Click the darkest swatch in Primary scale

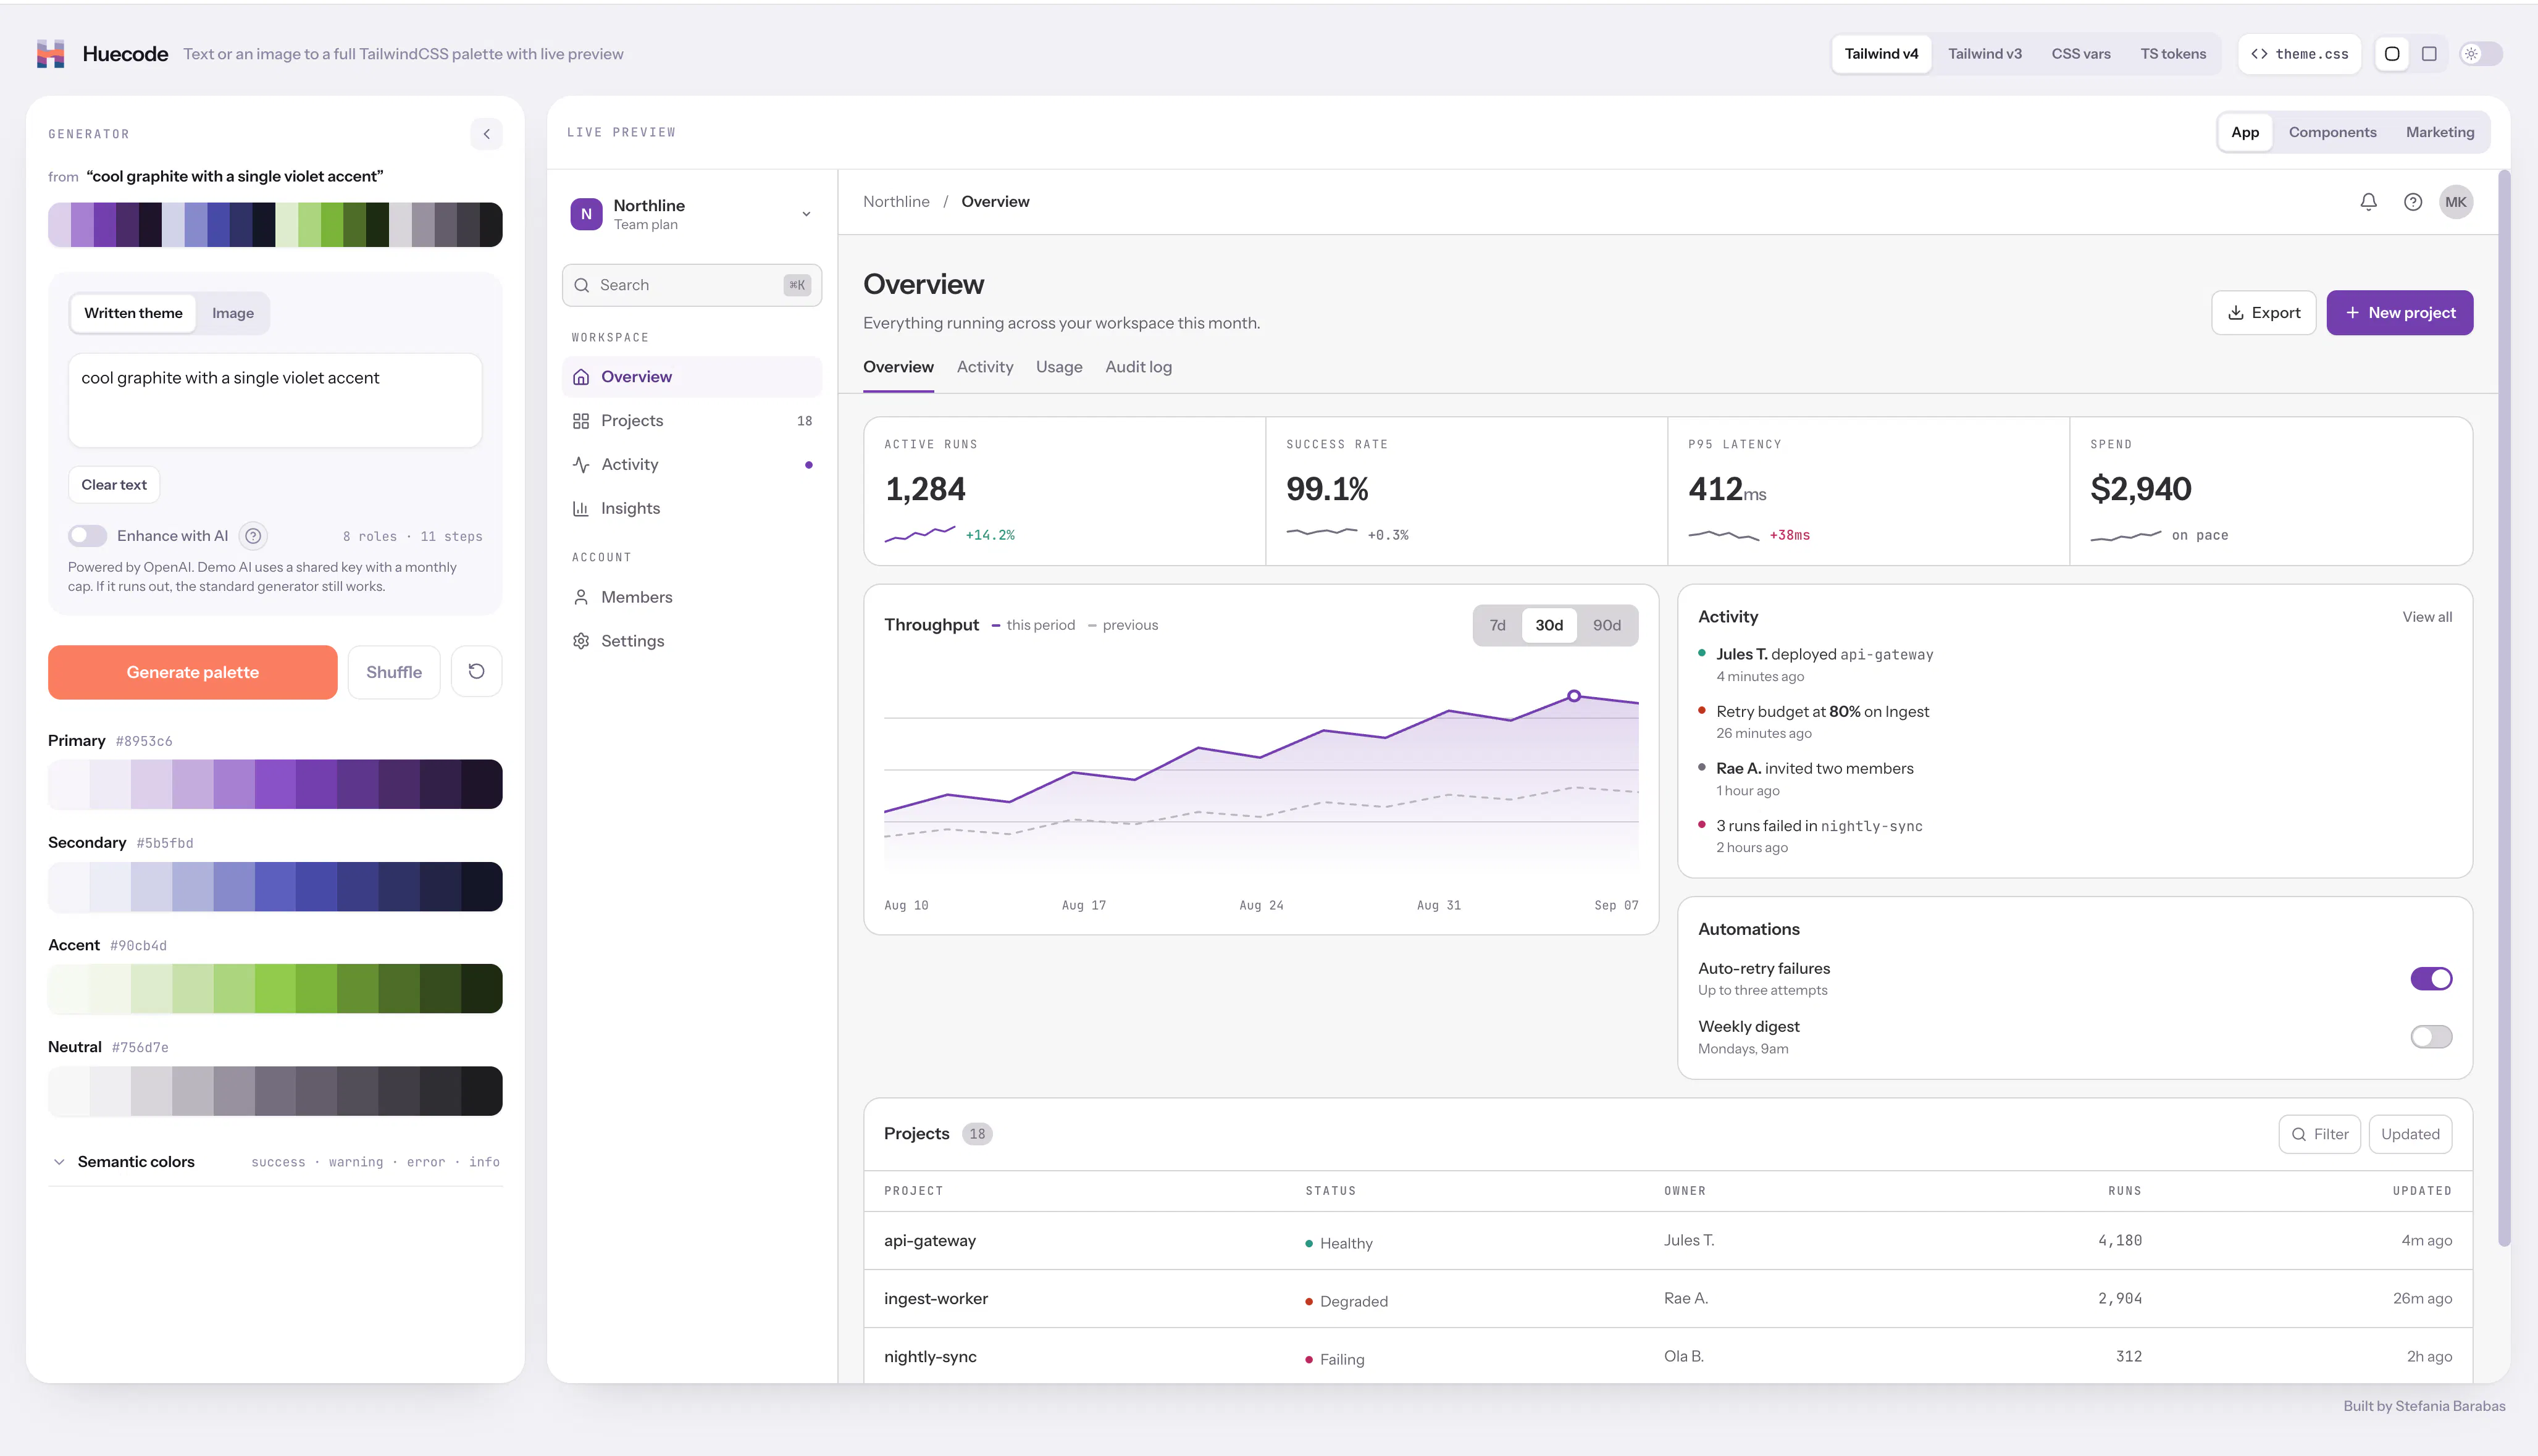pyautogui.click(x=482, y=784)
